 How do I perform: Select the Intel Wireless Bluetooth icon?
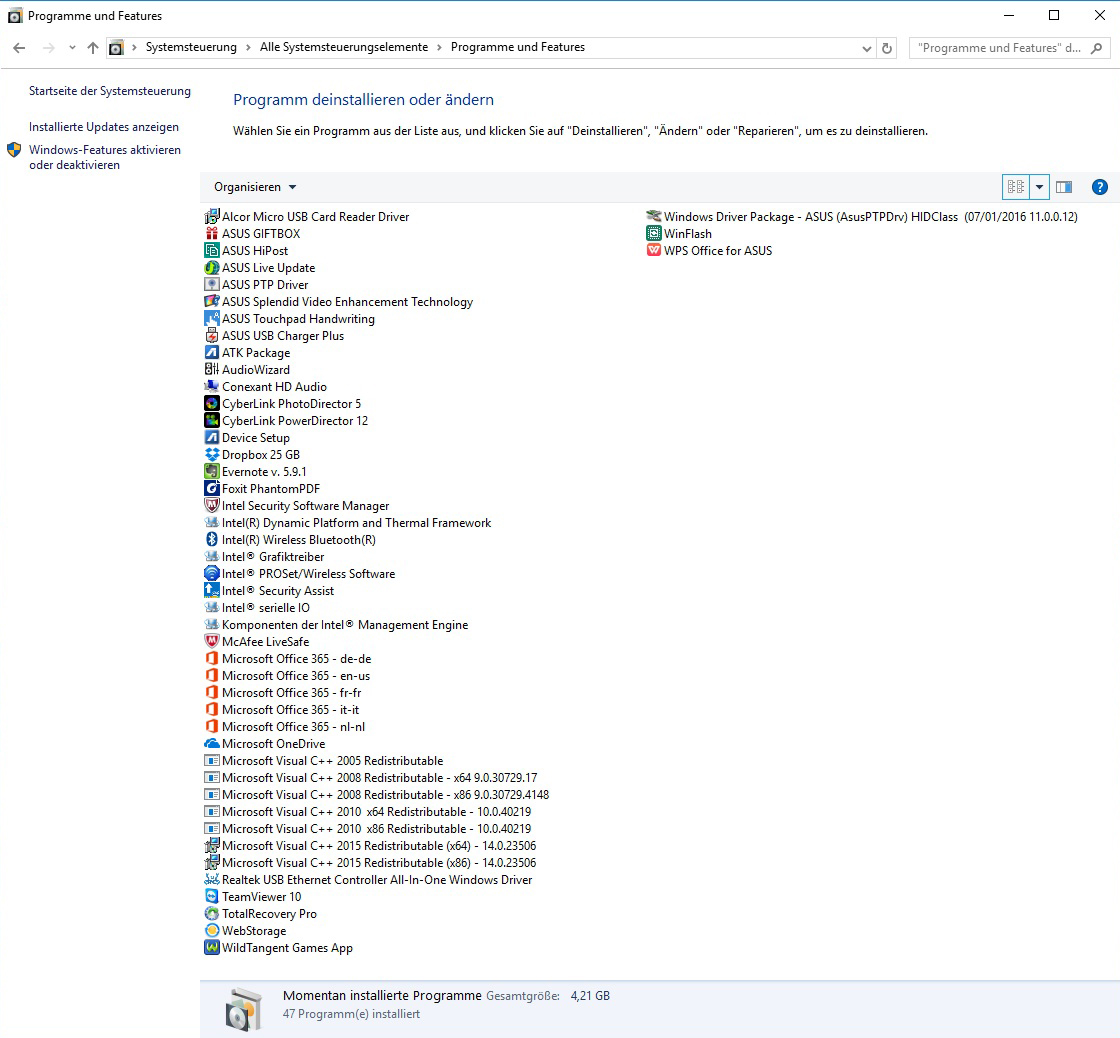point(211,540)
